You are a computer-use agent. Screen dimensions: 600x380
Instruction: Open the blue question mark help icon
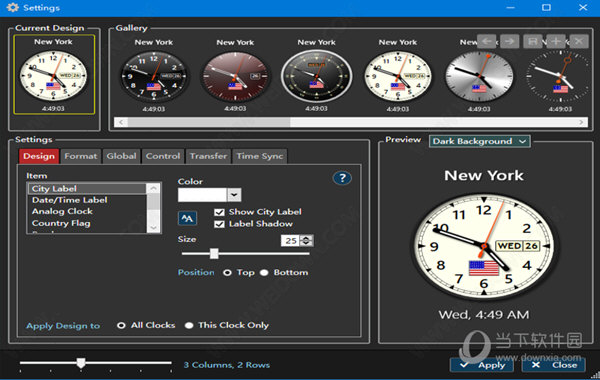[342, 178]
